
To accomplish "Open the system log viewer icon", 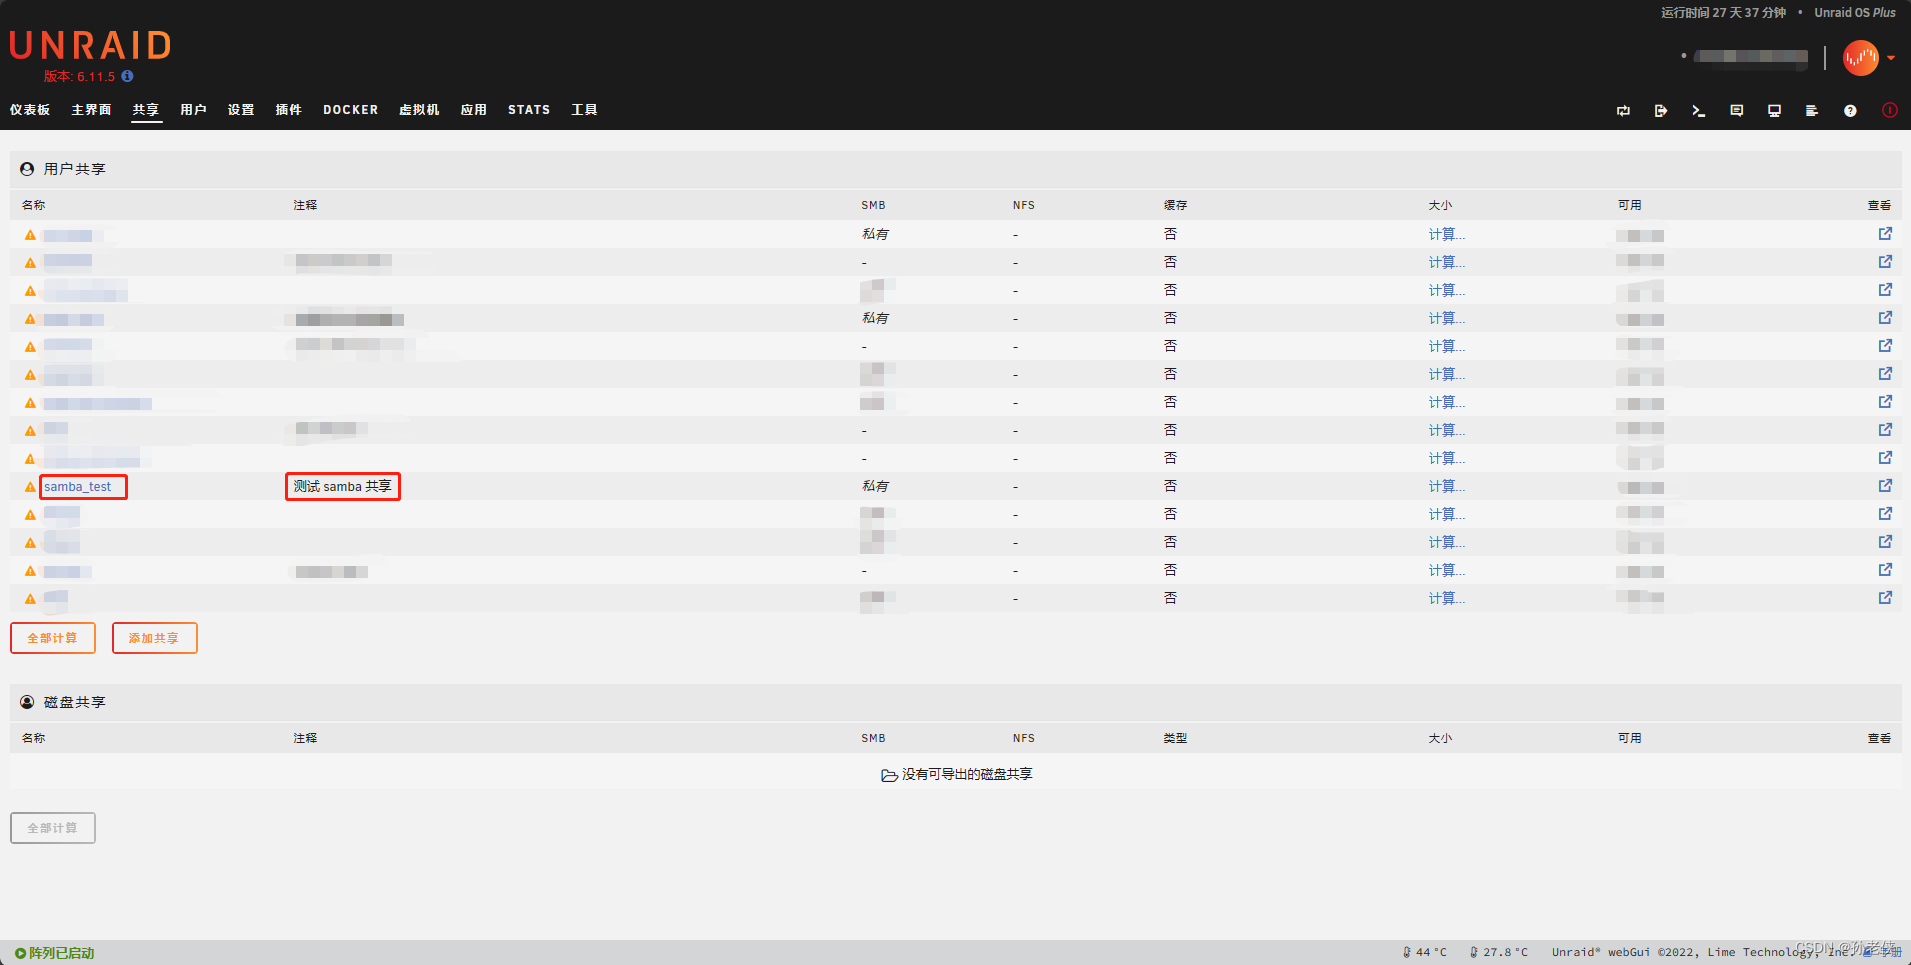I will 1811,110.
